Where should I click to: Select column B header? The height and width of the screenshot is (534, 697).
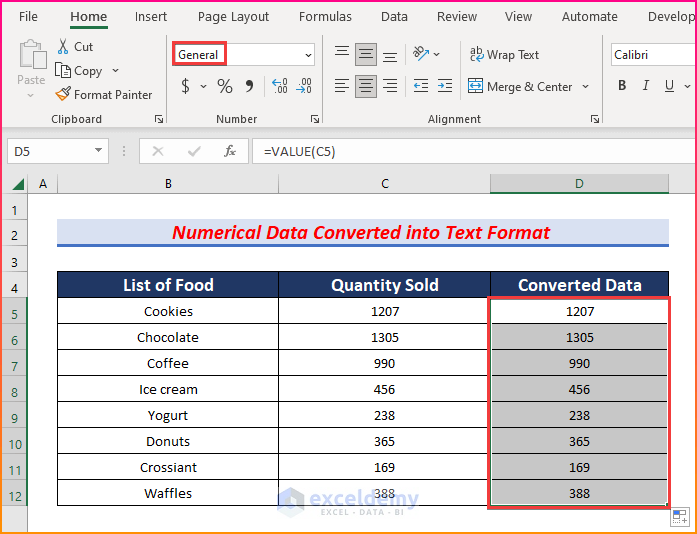pos(168,184)
